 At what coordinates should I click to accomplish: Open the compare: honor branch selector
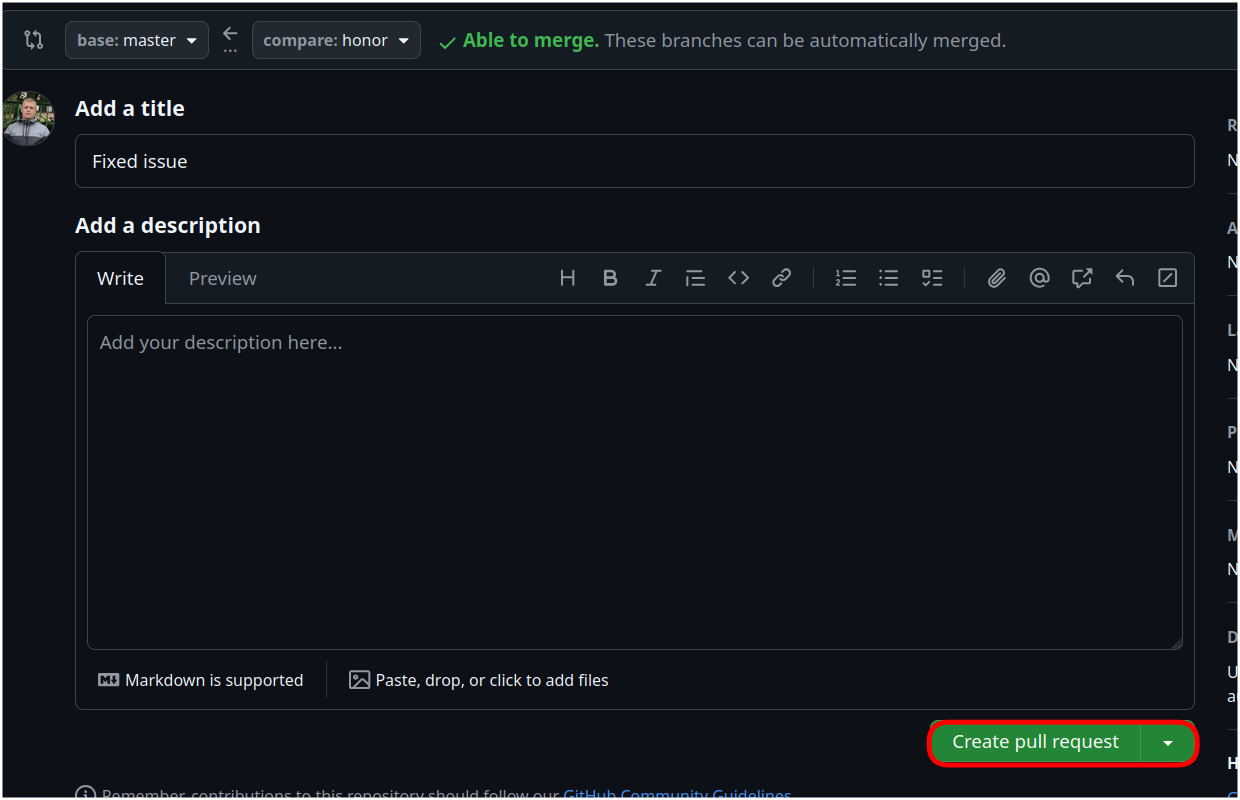click(336, 39)
